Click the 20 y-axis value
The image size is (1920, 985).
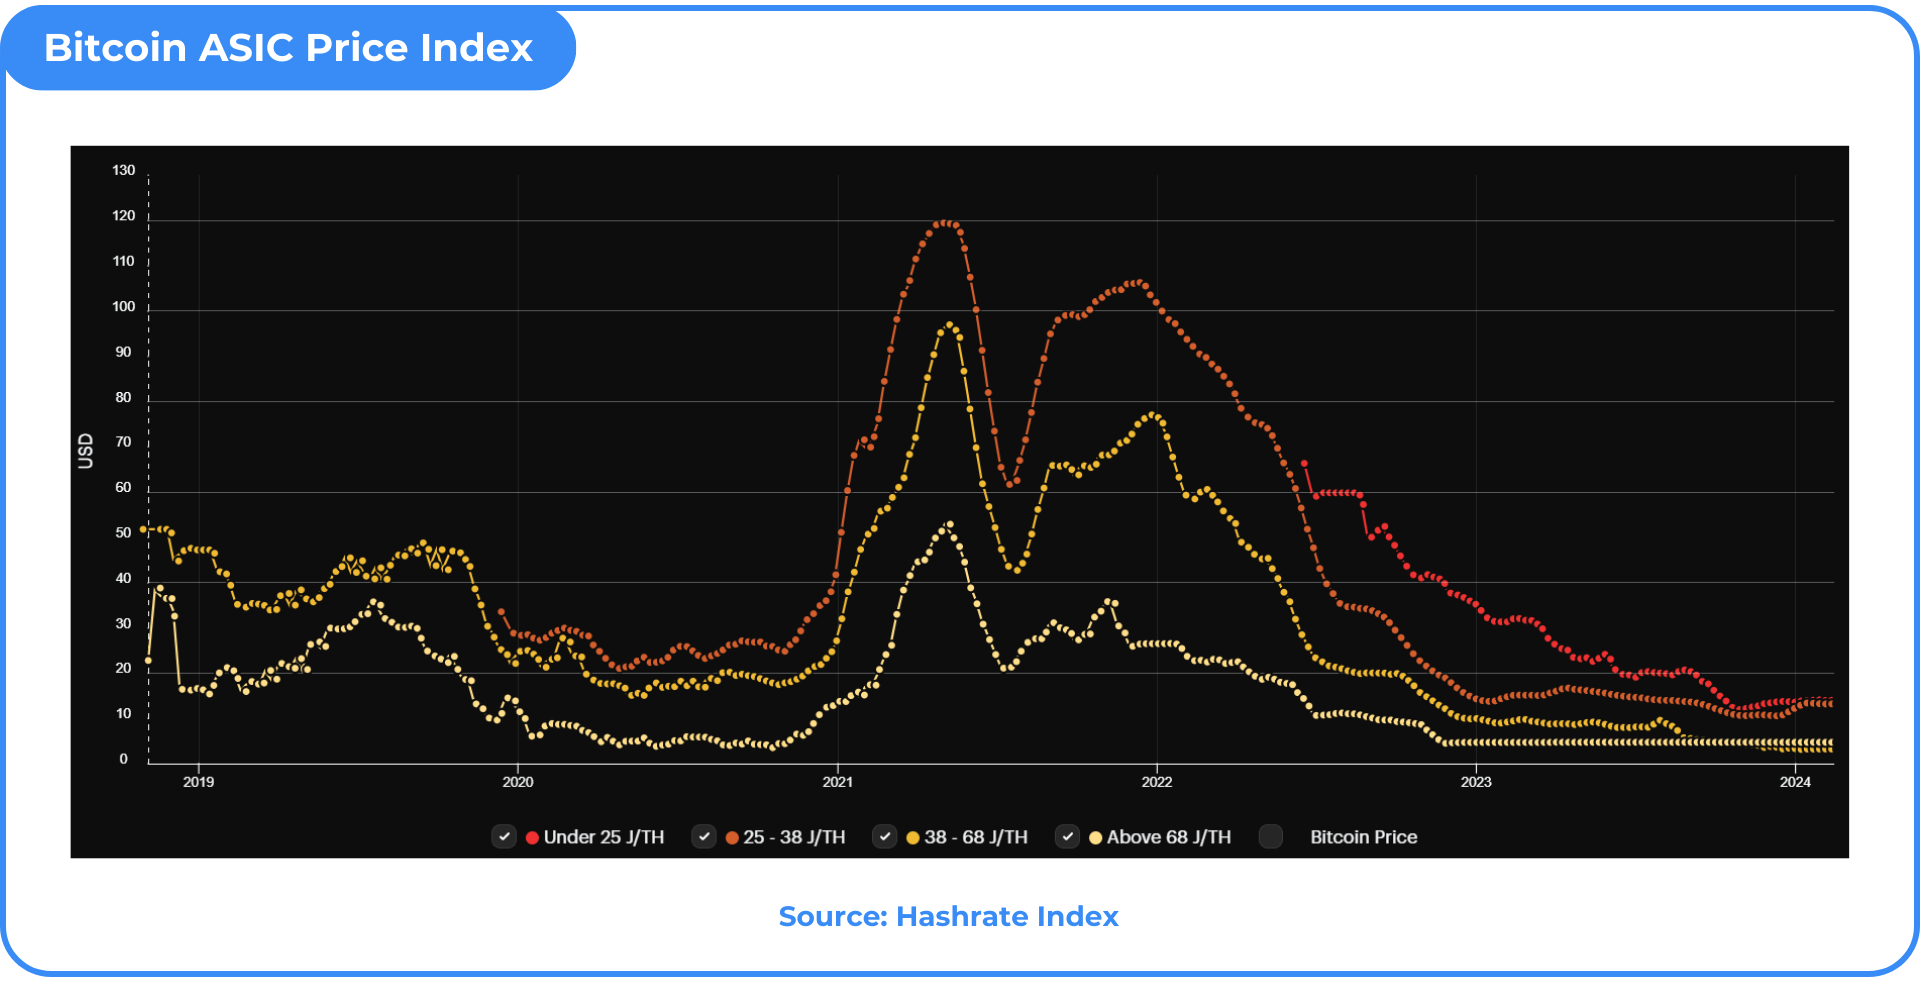click(123, 668)
